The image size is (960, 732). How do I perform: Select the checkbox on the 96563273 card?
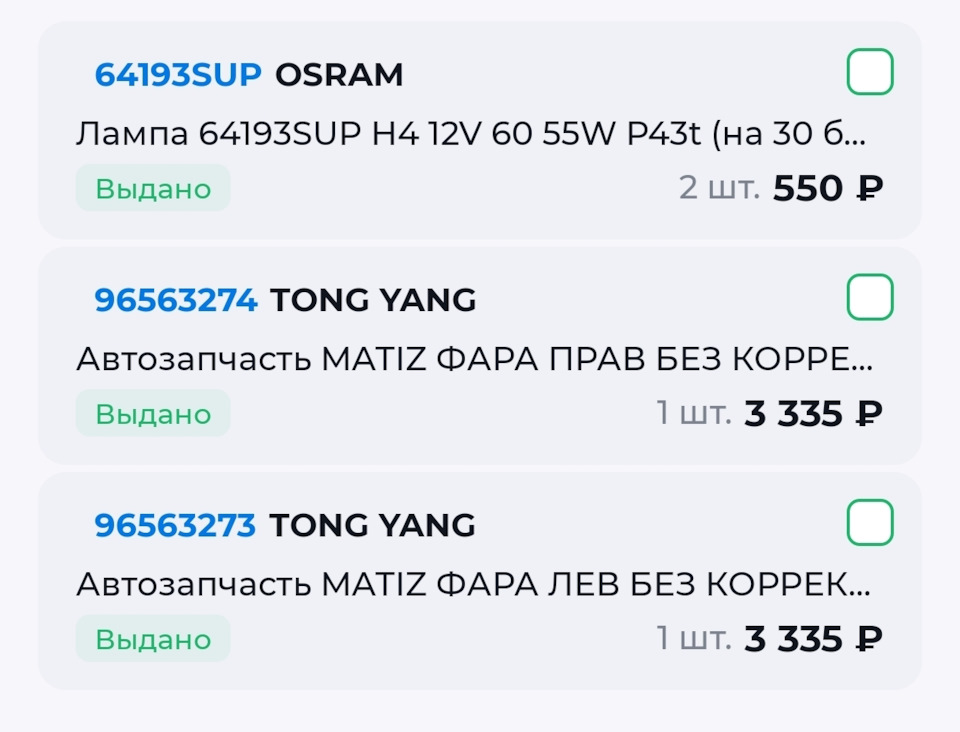[x=869, y=521]
